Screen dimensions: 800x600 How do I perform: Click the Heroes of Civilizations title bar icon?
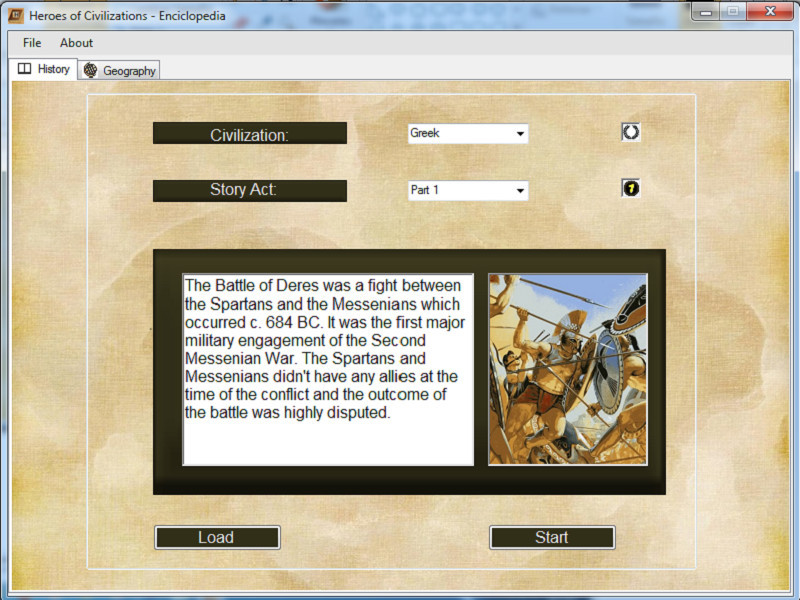tap(14, 15)
